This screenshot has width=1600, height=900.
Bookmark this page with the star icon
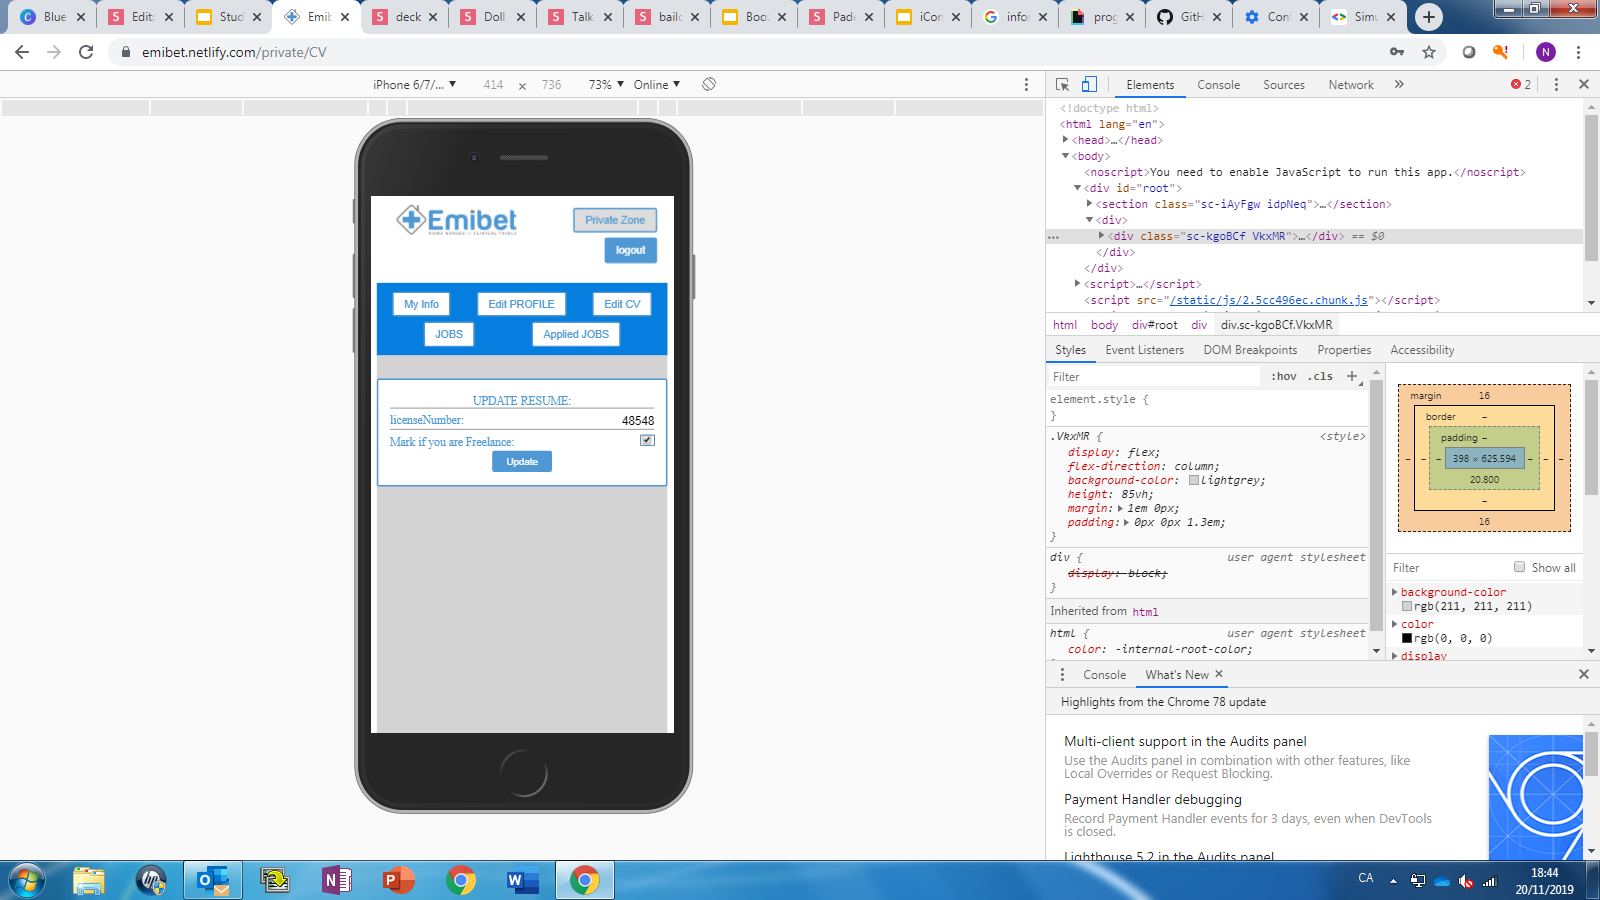(1429, 52)
